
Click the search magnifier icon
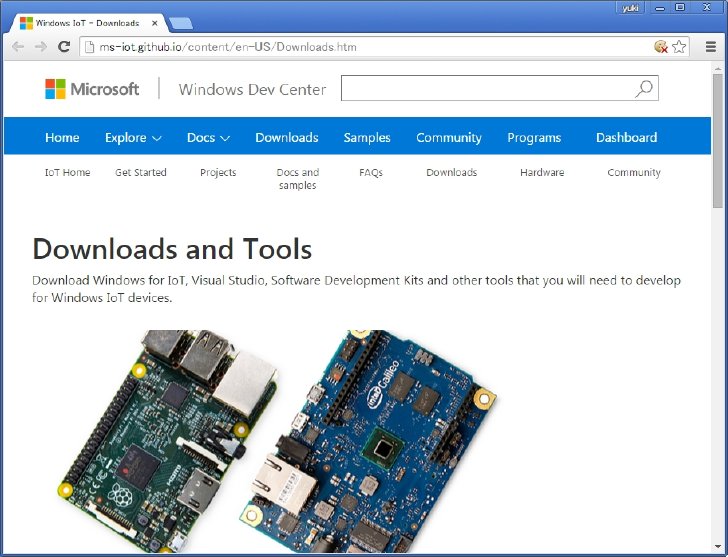coord(644,88)
